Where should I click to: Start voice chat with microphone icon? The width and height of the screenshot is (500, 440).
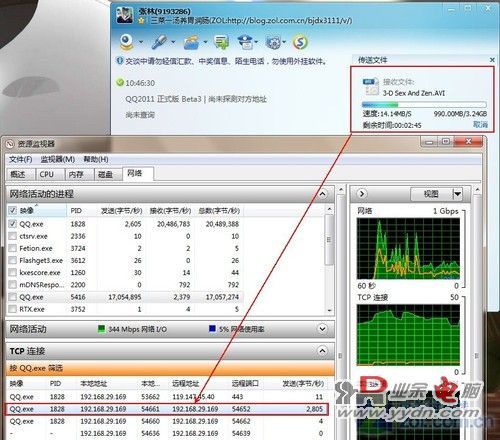(159, 42)
